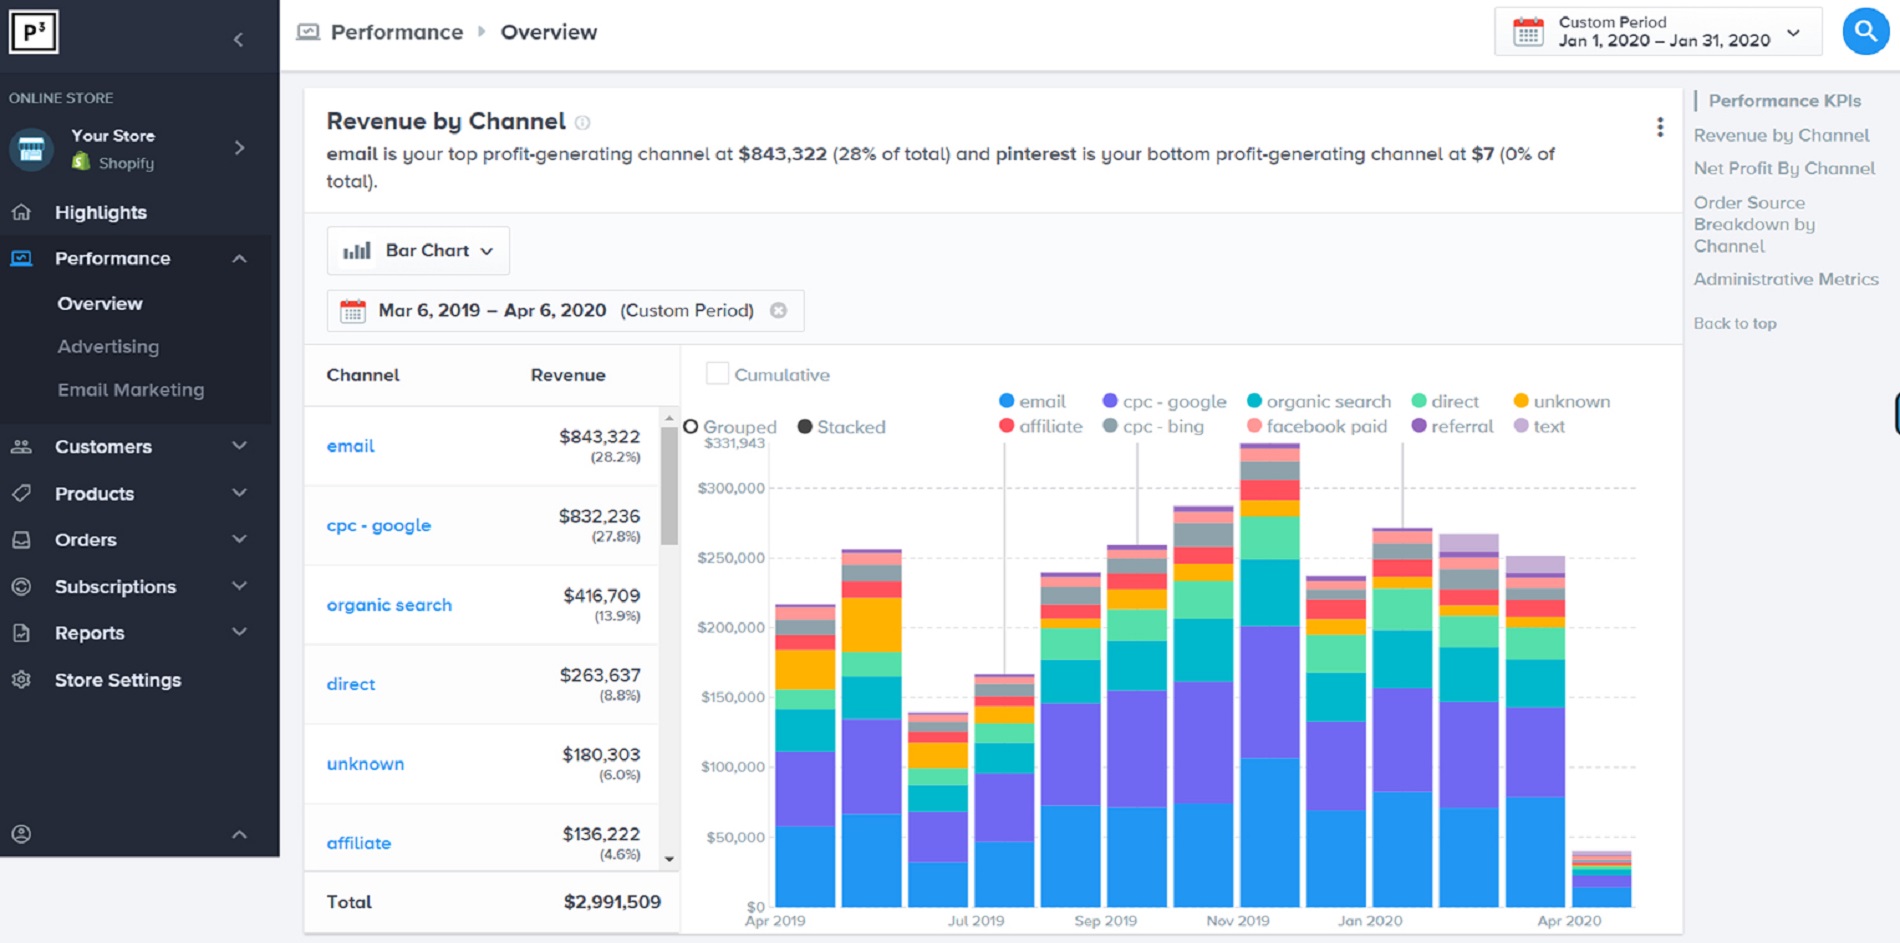The height and width of the screenshot is (943, 1900).
Task: Switch the chart to Stacked mode
Action: coord(804,426)
